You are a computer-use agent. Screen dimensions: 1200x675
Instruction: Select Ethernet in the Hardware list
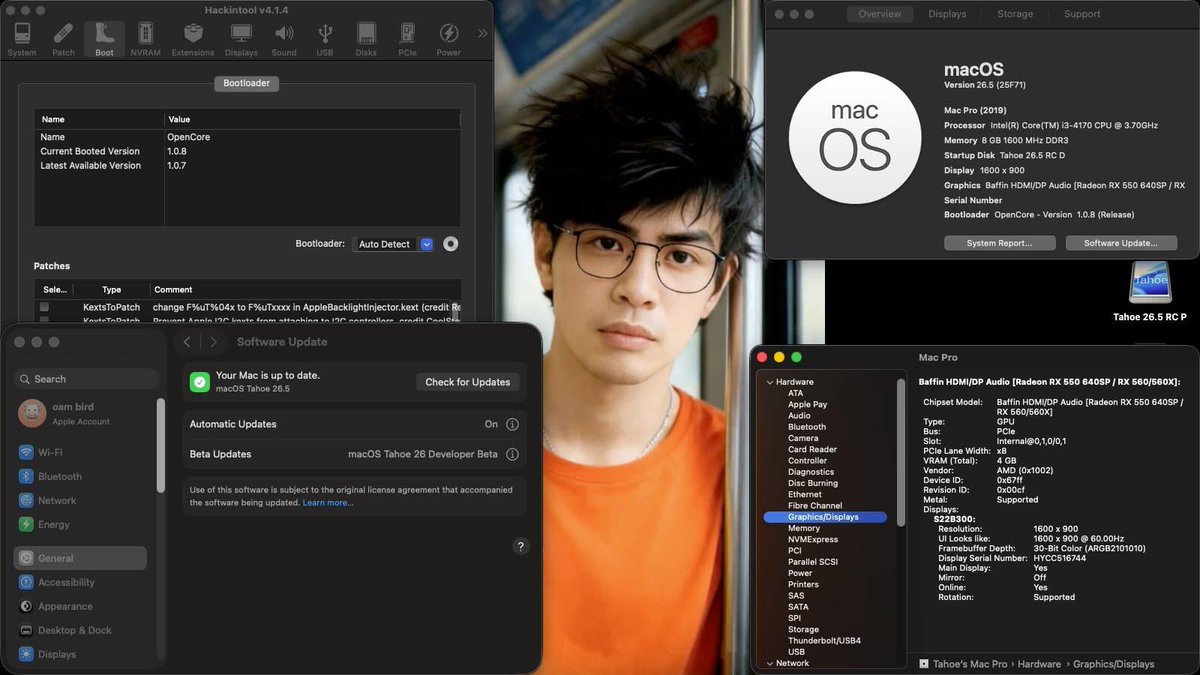coord(805,494)
